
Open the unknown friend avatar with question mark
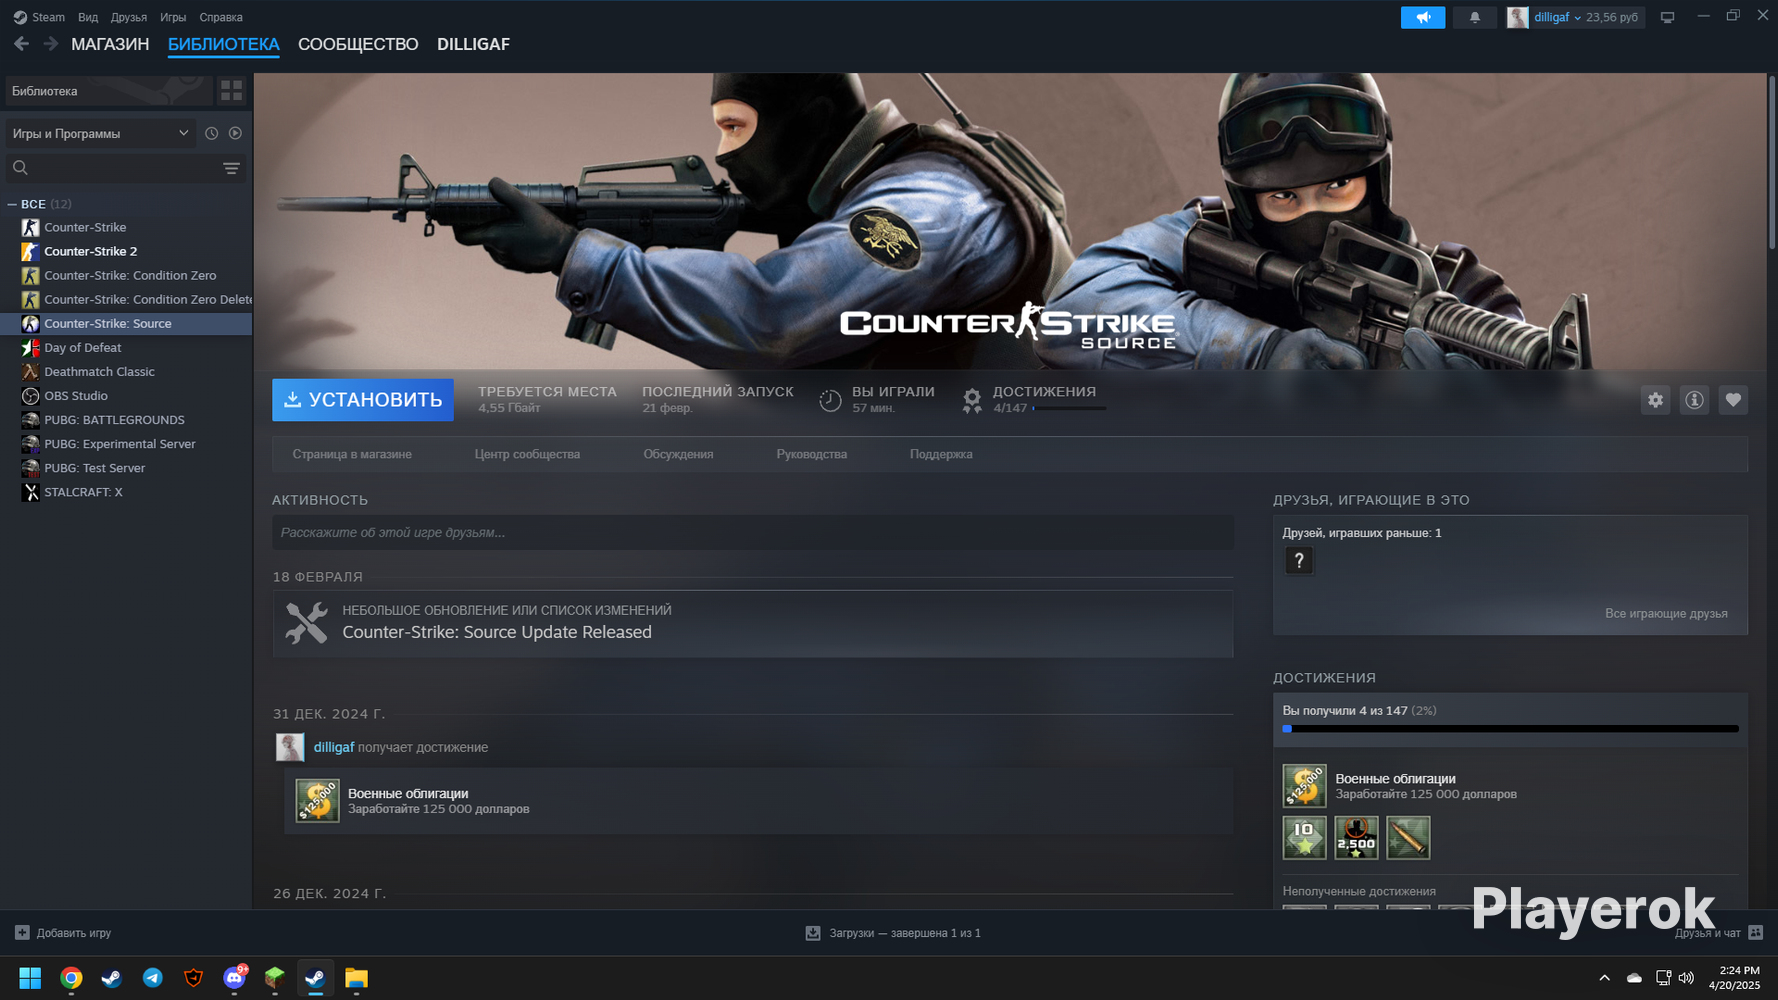coord(1299,561)
